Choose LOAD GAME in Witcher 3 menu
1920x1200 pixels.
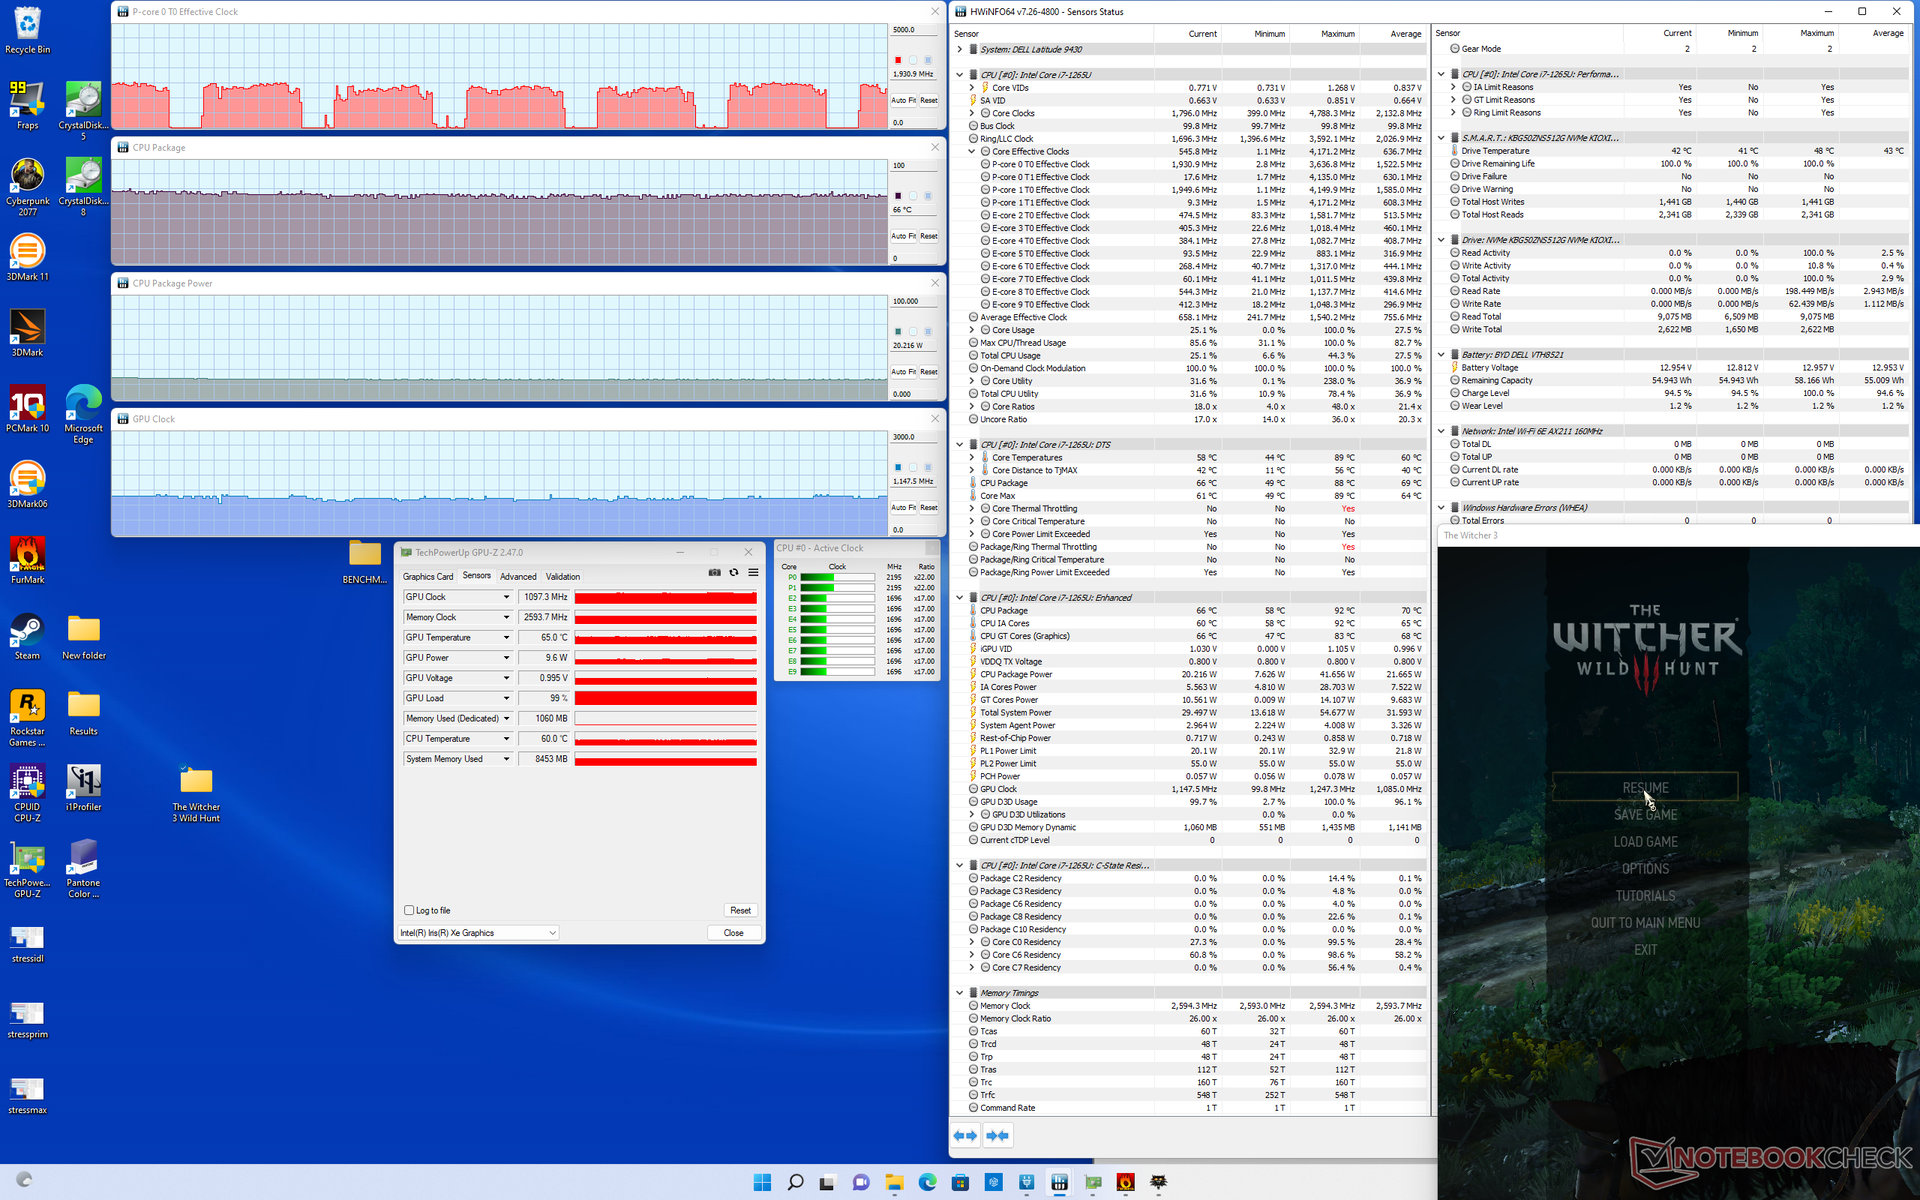click(x=1645, y=842)
